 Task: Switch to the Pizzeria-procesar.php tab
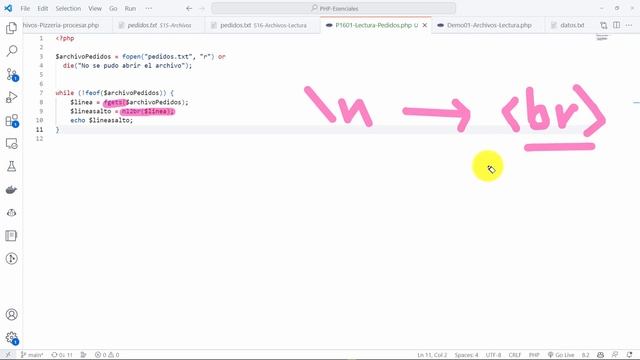(x=61, y=25)
